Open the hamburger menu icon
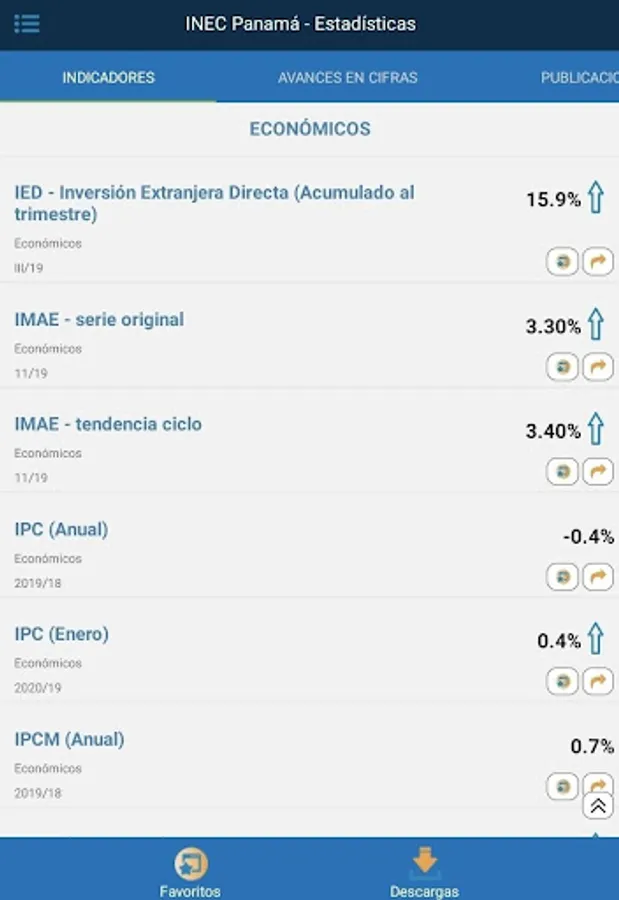Image resolution: width=619 pixels, height=900 pixels. (27, 23)
